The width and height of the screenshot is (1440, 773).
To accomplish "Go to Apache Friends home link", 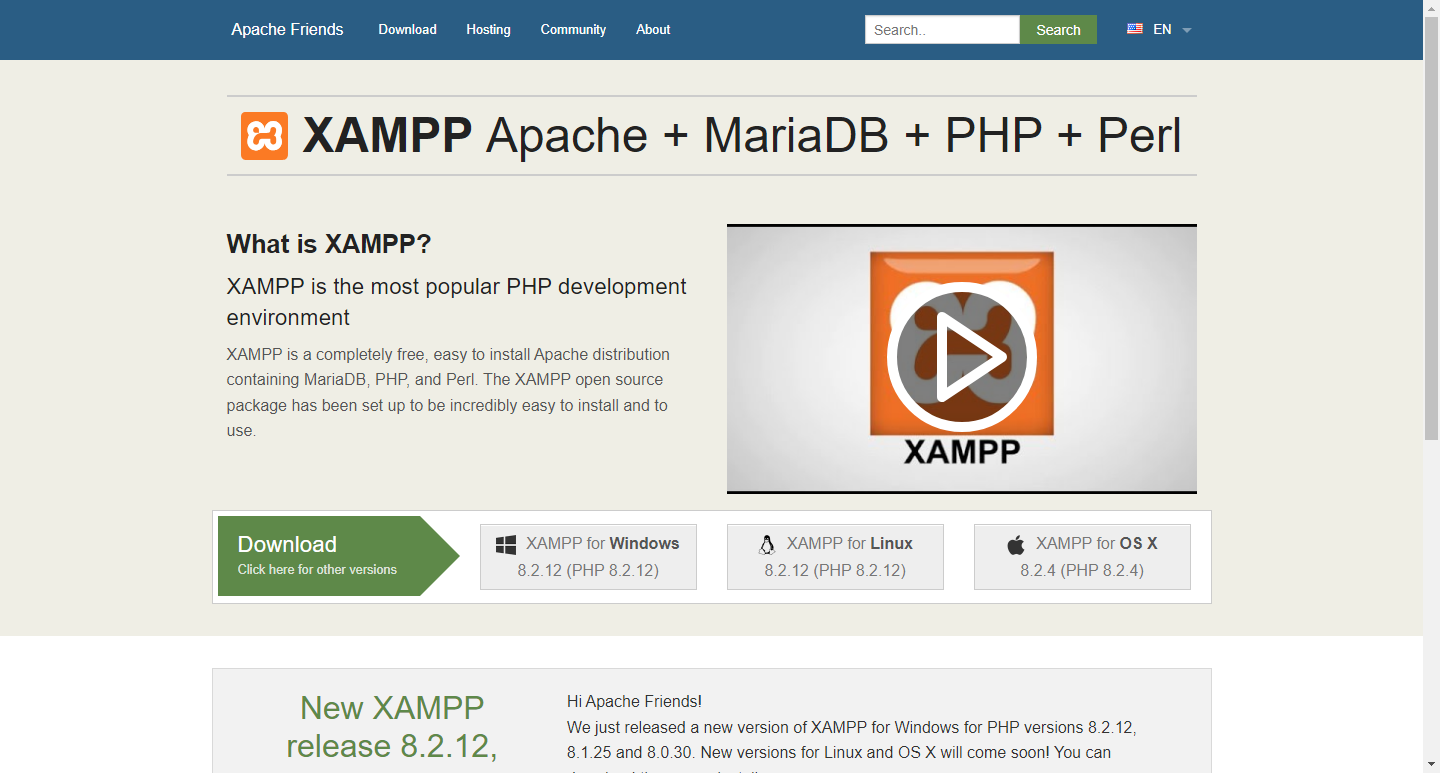I will [287, 29].
